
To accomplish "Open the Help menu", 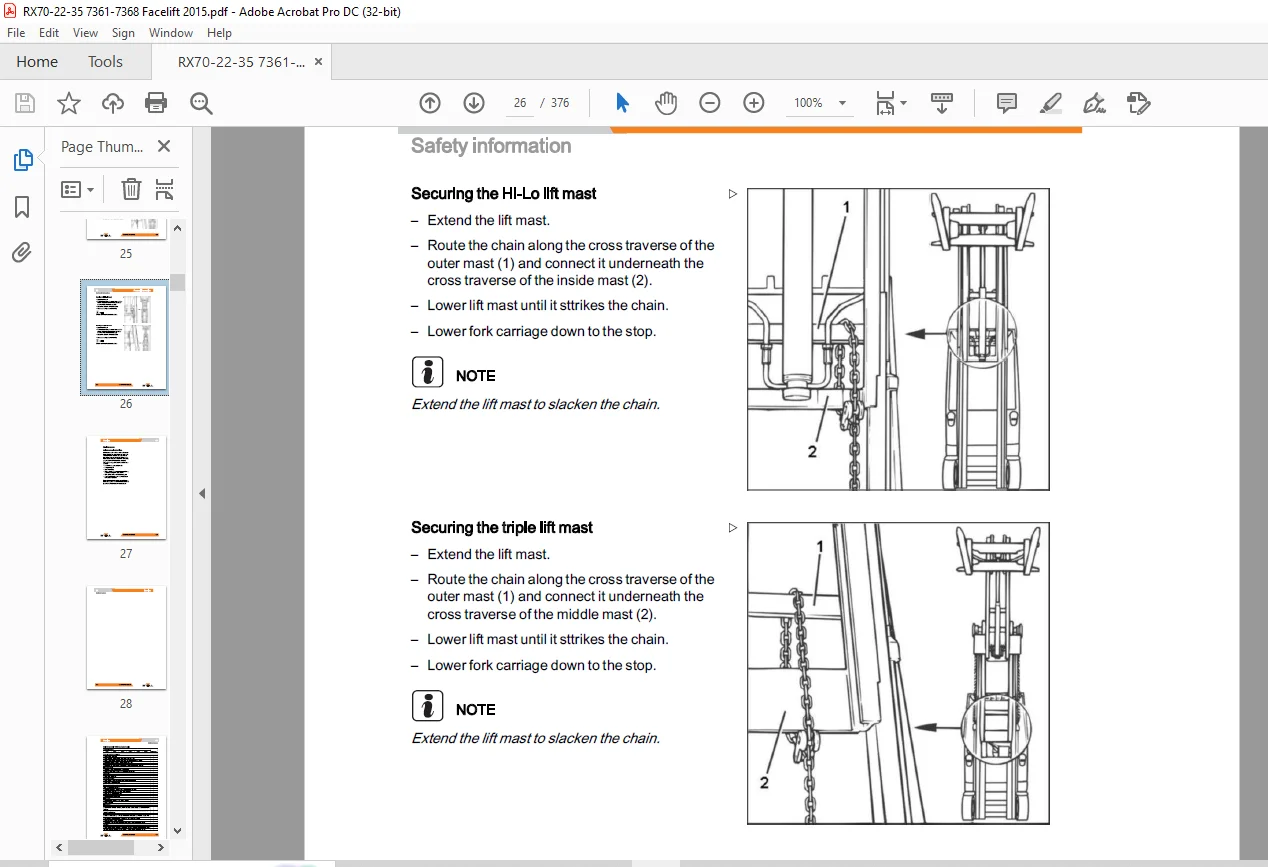I will point(219,33).
